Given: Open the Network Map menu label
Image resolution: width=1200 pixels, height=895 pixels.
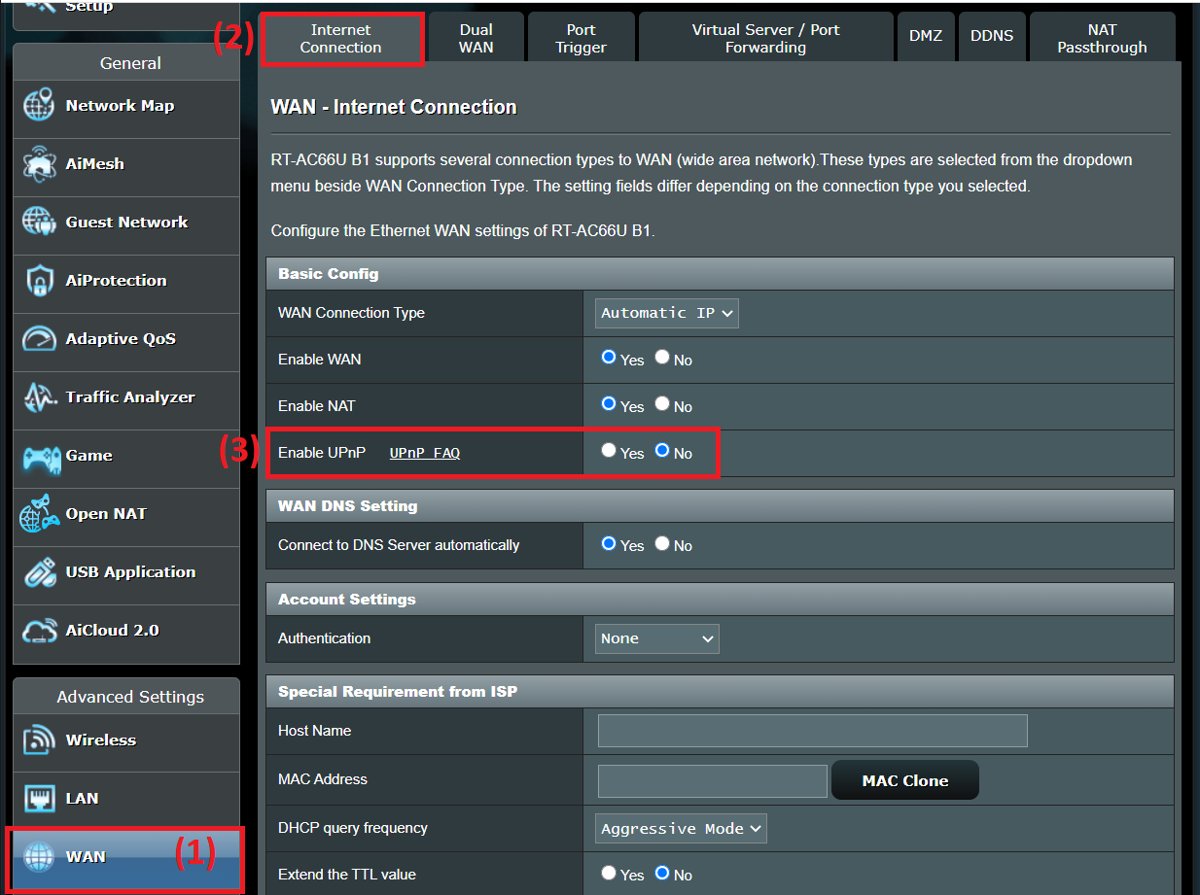Looking at the screenshot, I should [x=120, y=106].
